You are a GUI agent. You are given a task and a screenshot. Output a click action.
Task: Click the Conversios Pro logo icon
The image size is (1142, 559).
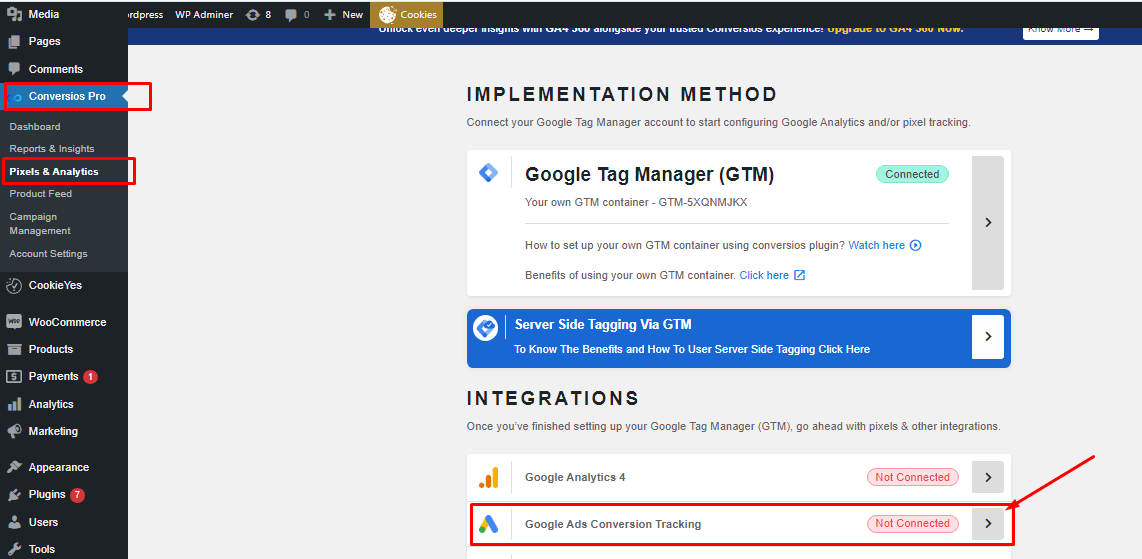[x=16, y=97]
